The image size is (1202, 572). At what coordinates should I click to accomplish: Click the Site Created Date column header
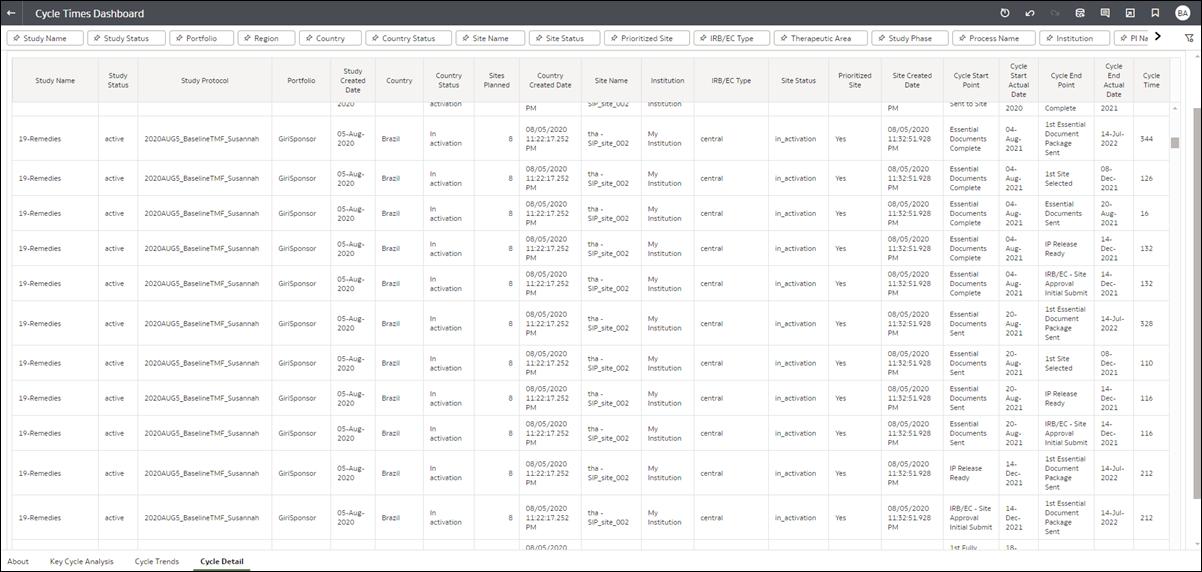(x=912, y=80)
